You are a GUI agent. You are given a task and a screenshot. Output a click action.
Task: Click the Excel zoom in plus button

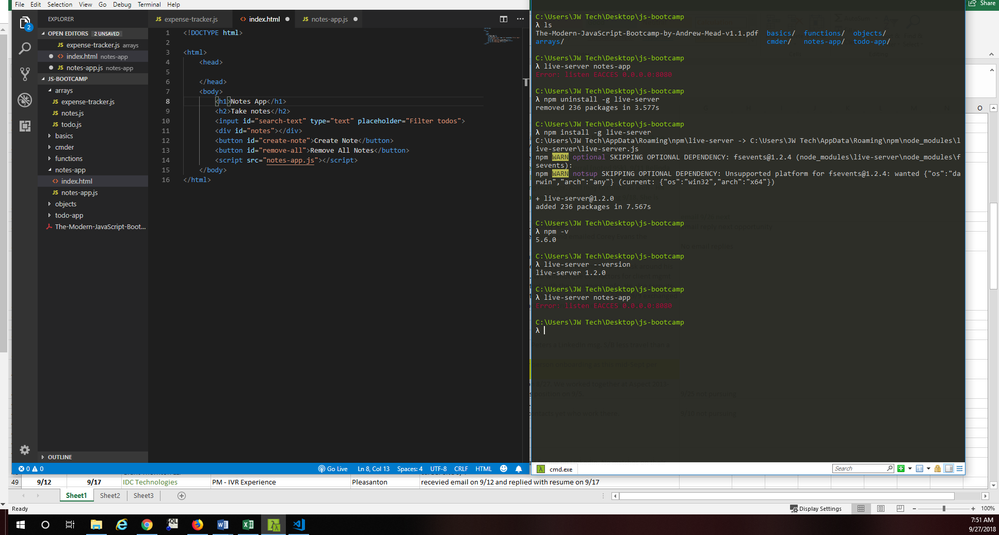tap(974, 508)
